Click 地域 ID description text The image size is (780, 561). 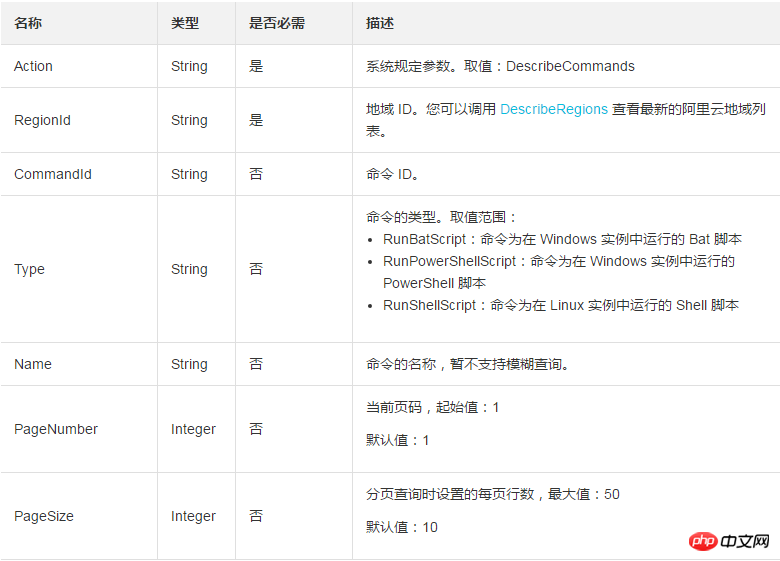point(566,120)
